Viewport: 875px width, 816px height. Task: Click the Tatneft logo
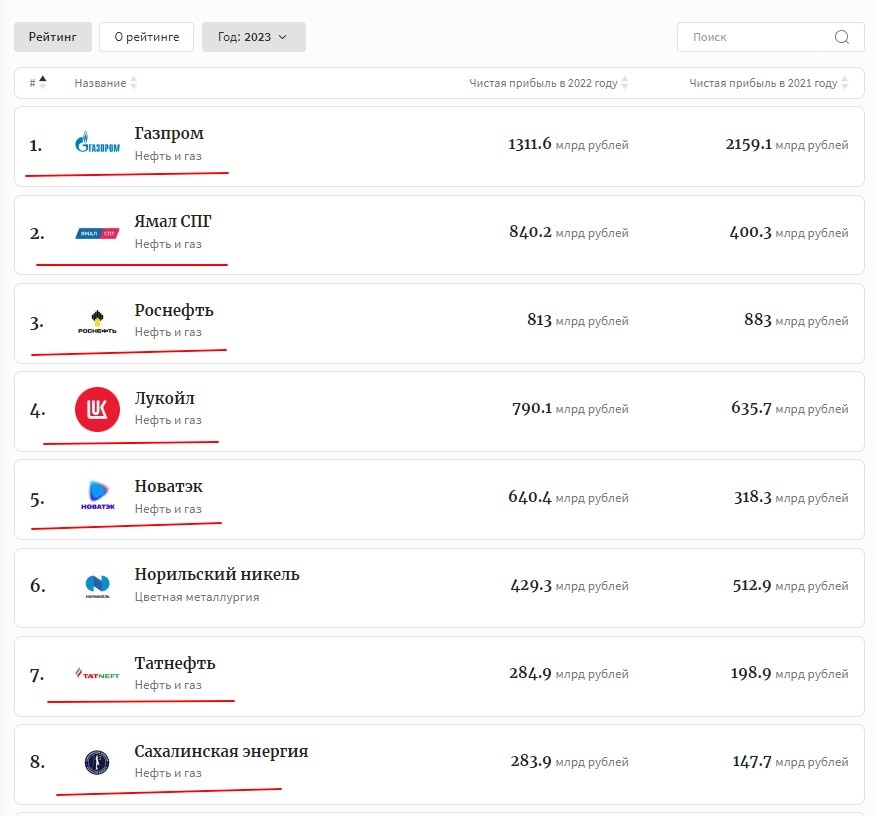[97, 674]
